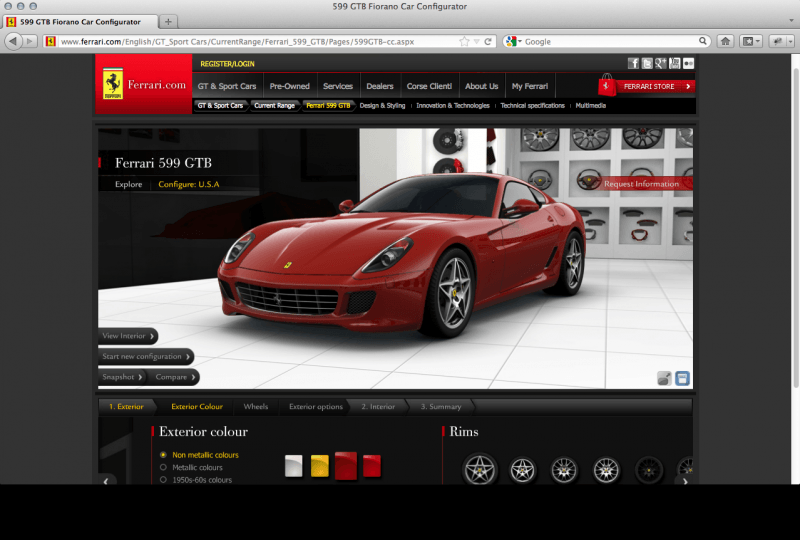Choose the yellow exterior colour swatch
Viewport: 800px width, 540px height.
pyautogui.click(x=319, y=466)
